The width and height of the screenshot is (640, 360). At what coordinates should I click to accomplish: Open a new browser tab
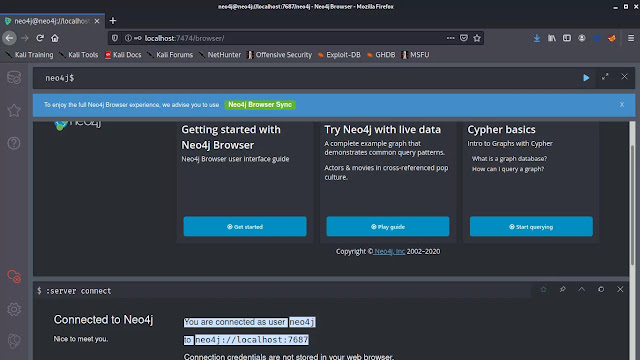point(113,20)
